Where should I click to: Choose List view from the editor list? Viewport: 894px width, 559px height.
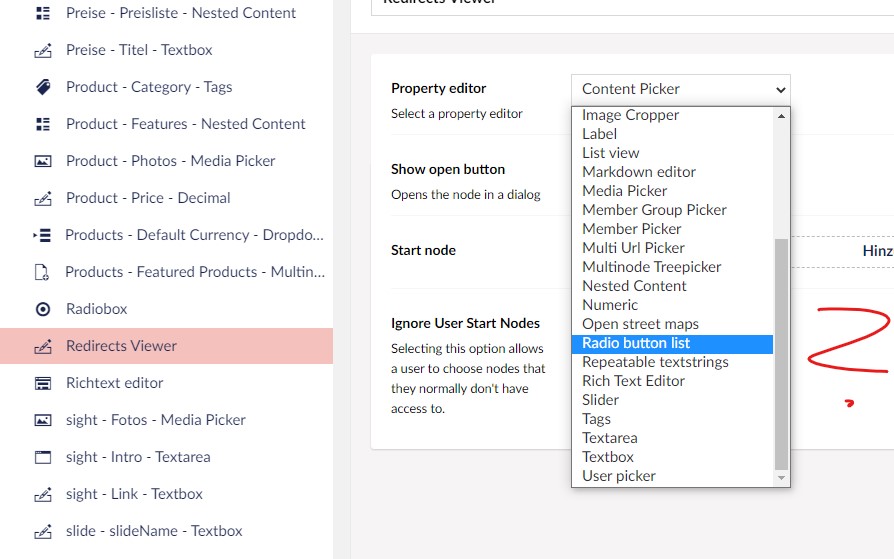(x=672, y=153)
